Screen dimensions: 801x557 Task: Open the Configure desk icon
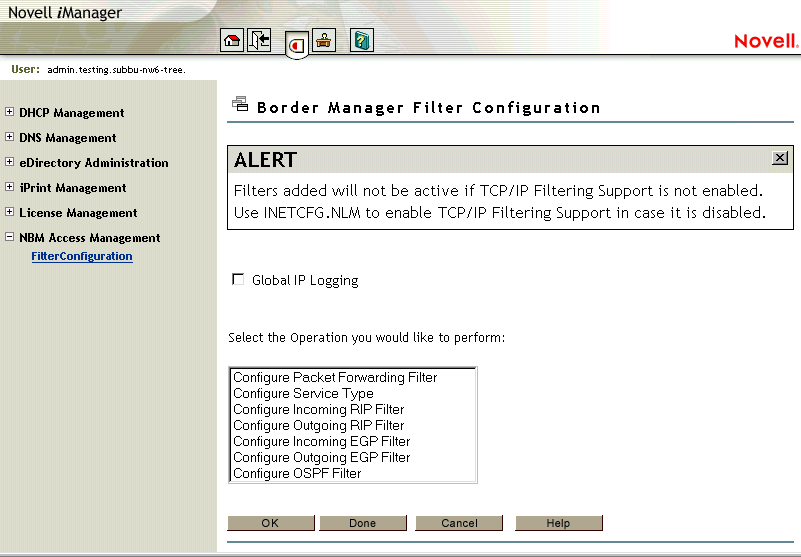pyautogui.click(x=324, y=40)
